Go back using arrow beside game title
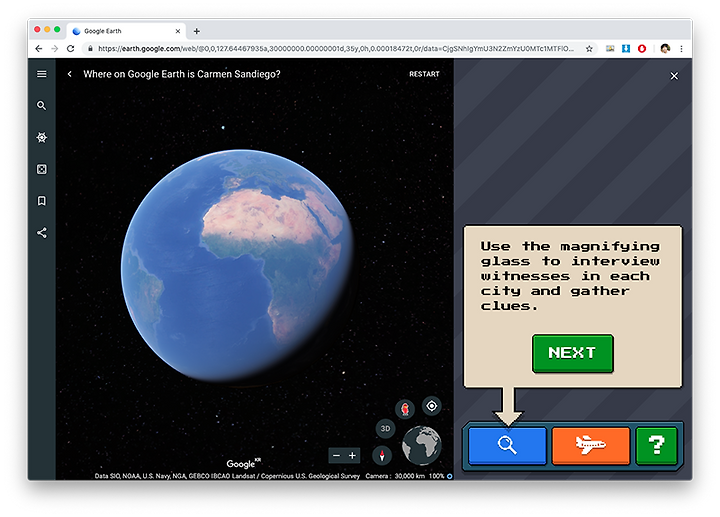This screenshot has height=517, width=720. 69,74
